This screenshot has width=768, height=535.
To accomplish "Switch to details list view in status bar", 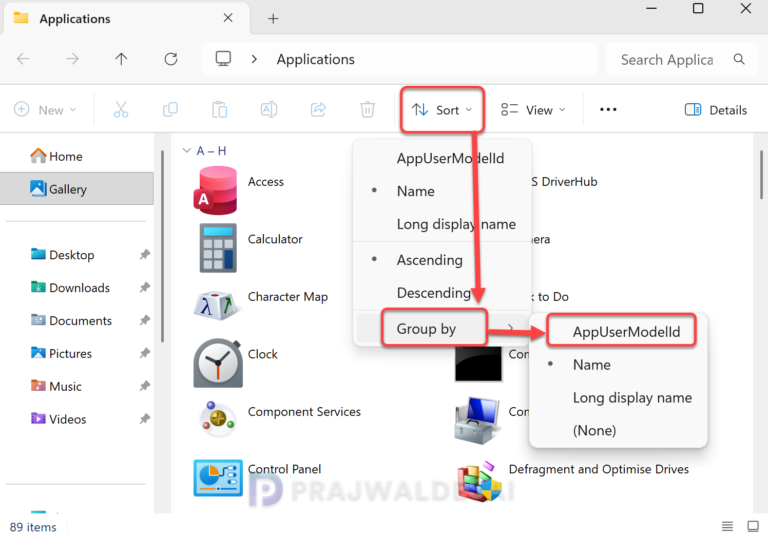I will (x=727, y=526).
